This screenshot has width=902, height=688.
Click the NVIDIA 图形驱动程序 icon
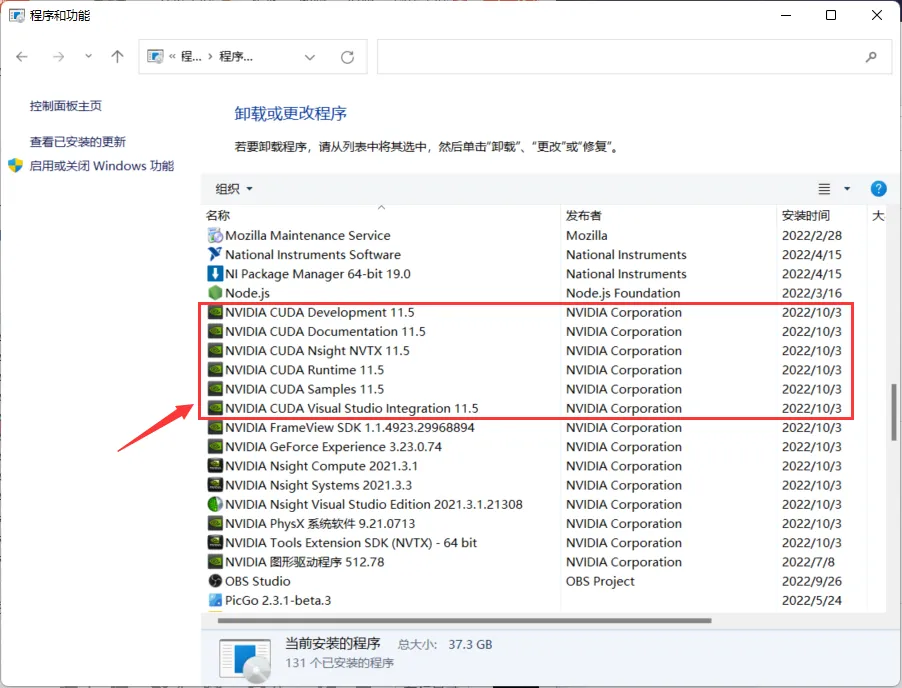[x=215, y=562]
